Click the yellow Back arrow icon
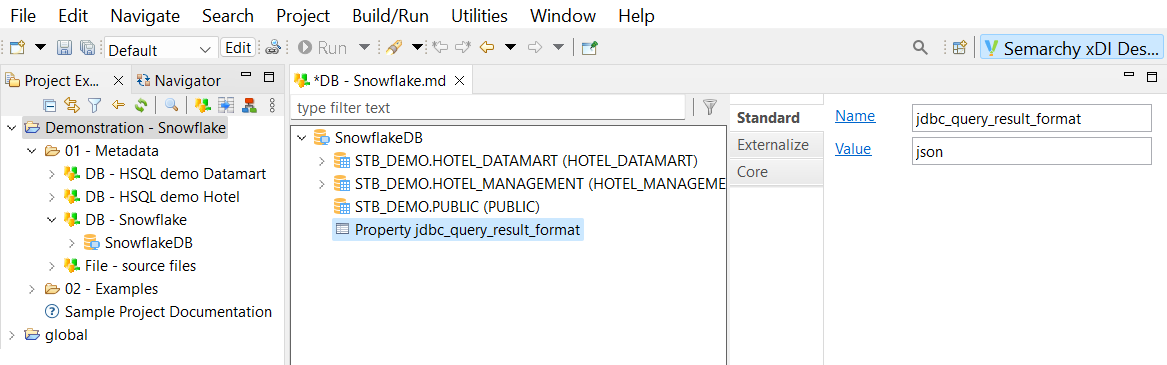Screen dimensions: 1167x365 pyautogui.click(x=487, y=48)
